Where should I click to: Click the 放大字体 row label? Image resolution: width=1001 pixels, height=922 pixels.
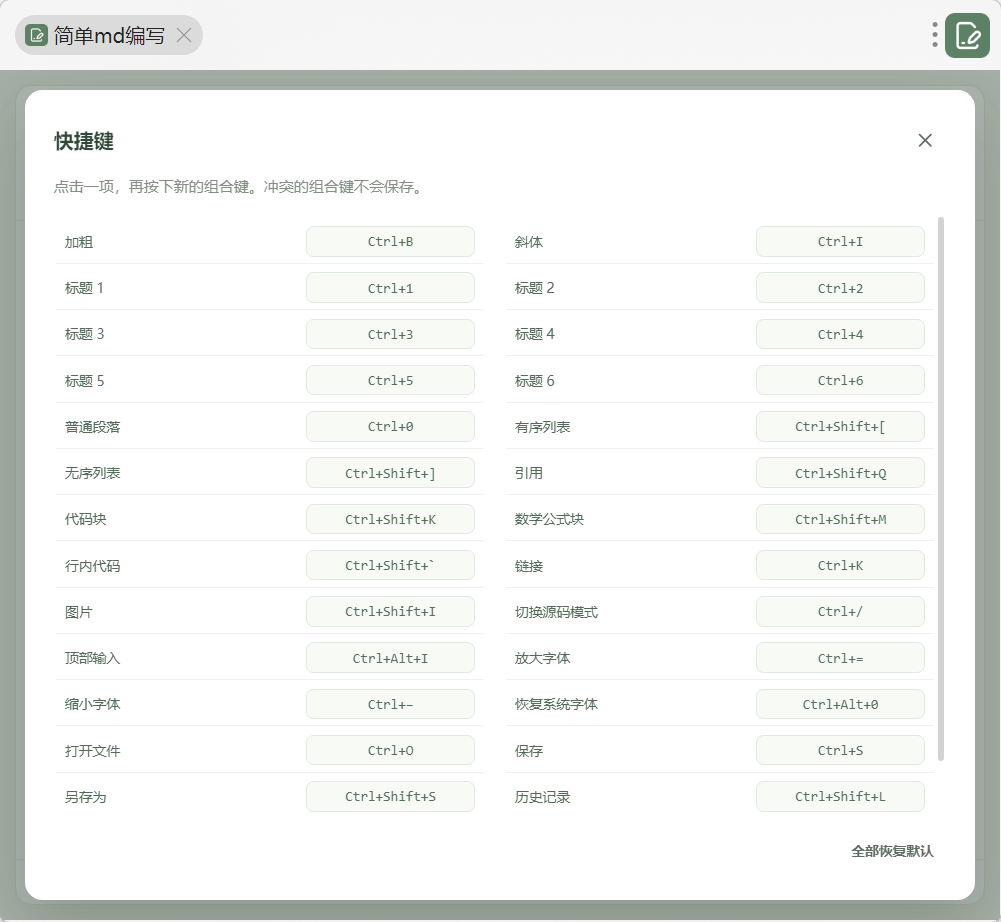pos(543,658)
